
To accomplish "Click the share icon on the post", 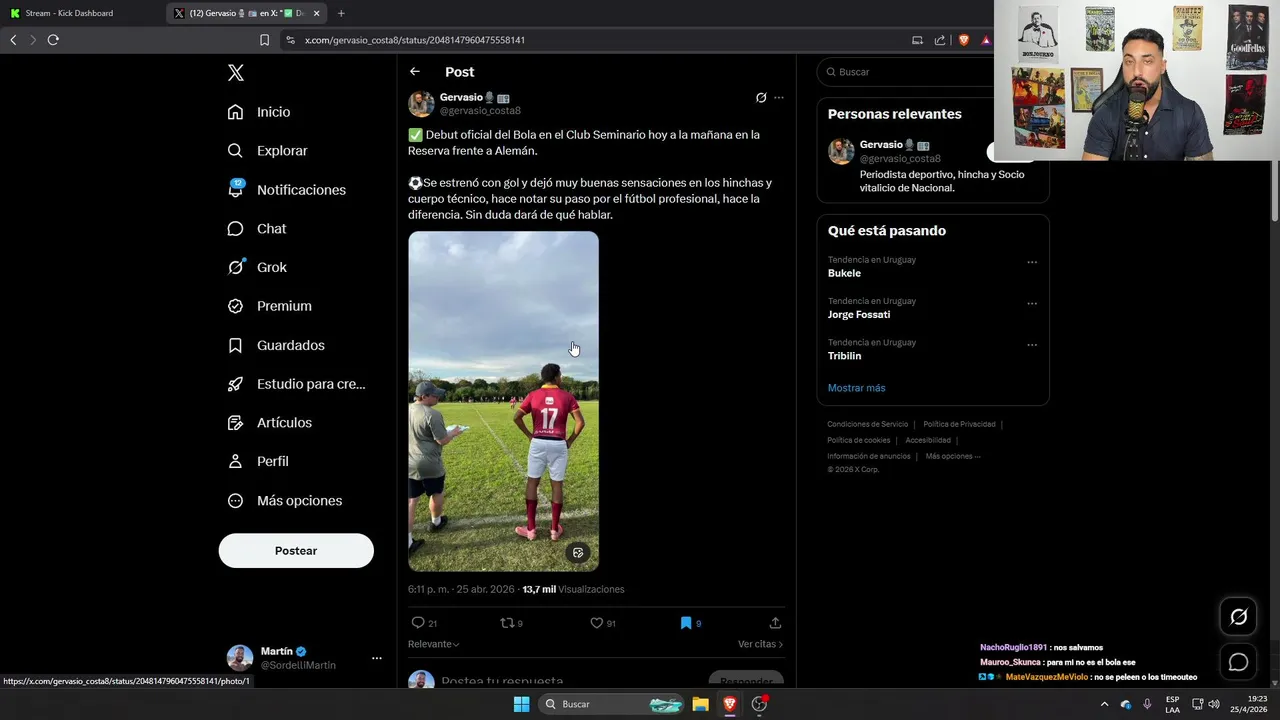I will [x=775, y=623].
